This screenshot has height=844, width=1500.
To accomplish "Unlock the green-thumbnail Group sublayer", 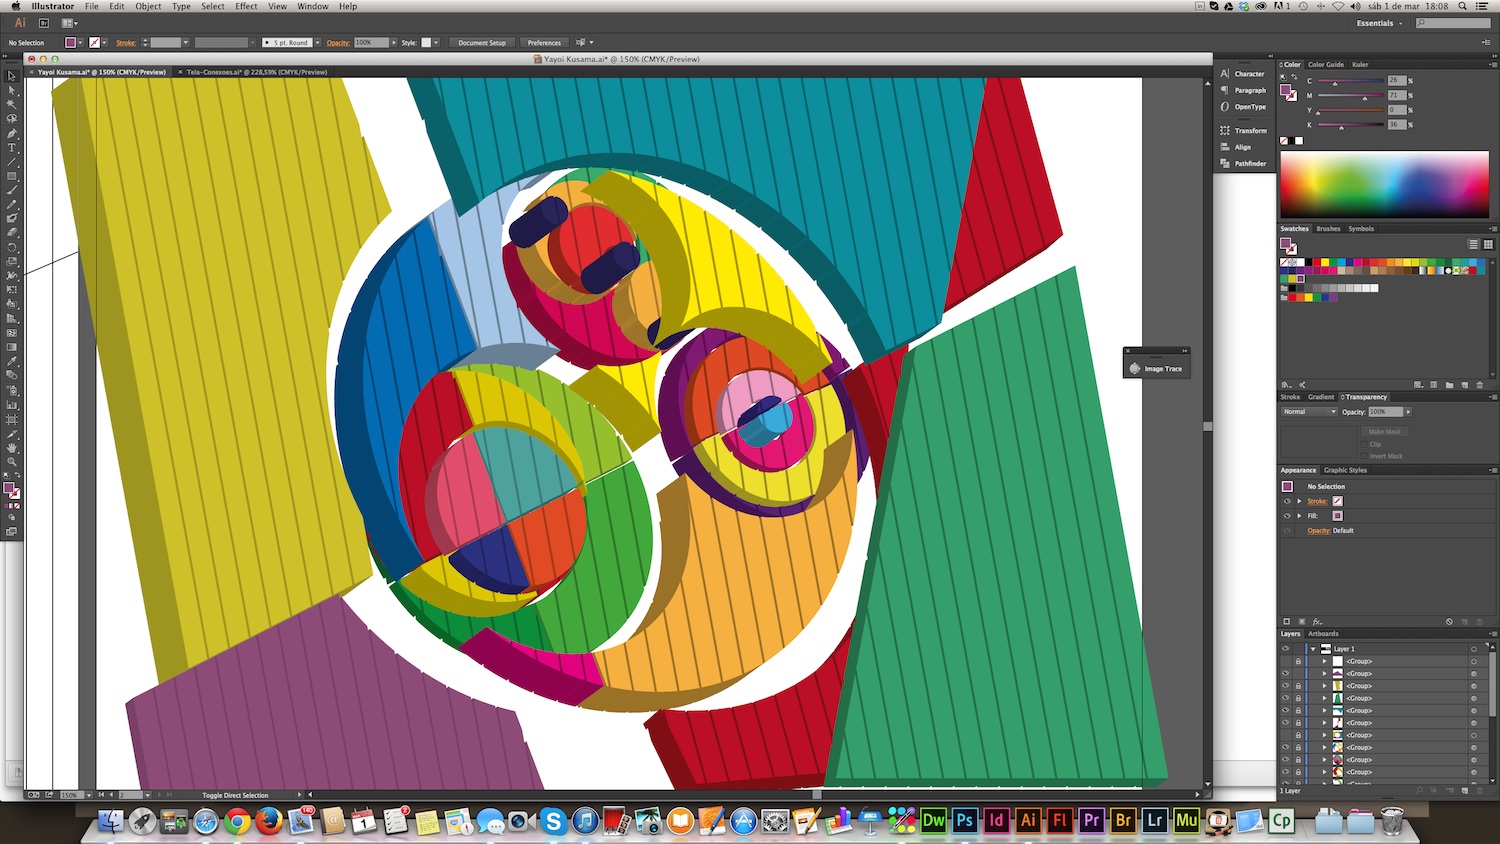I will click(1298, 698).
